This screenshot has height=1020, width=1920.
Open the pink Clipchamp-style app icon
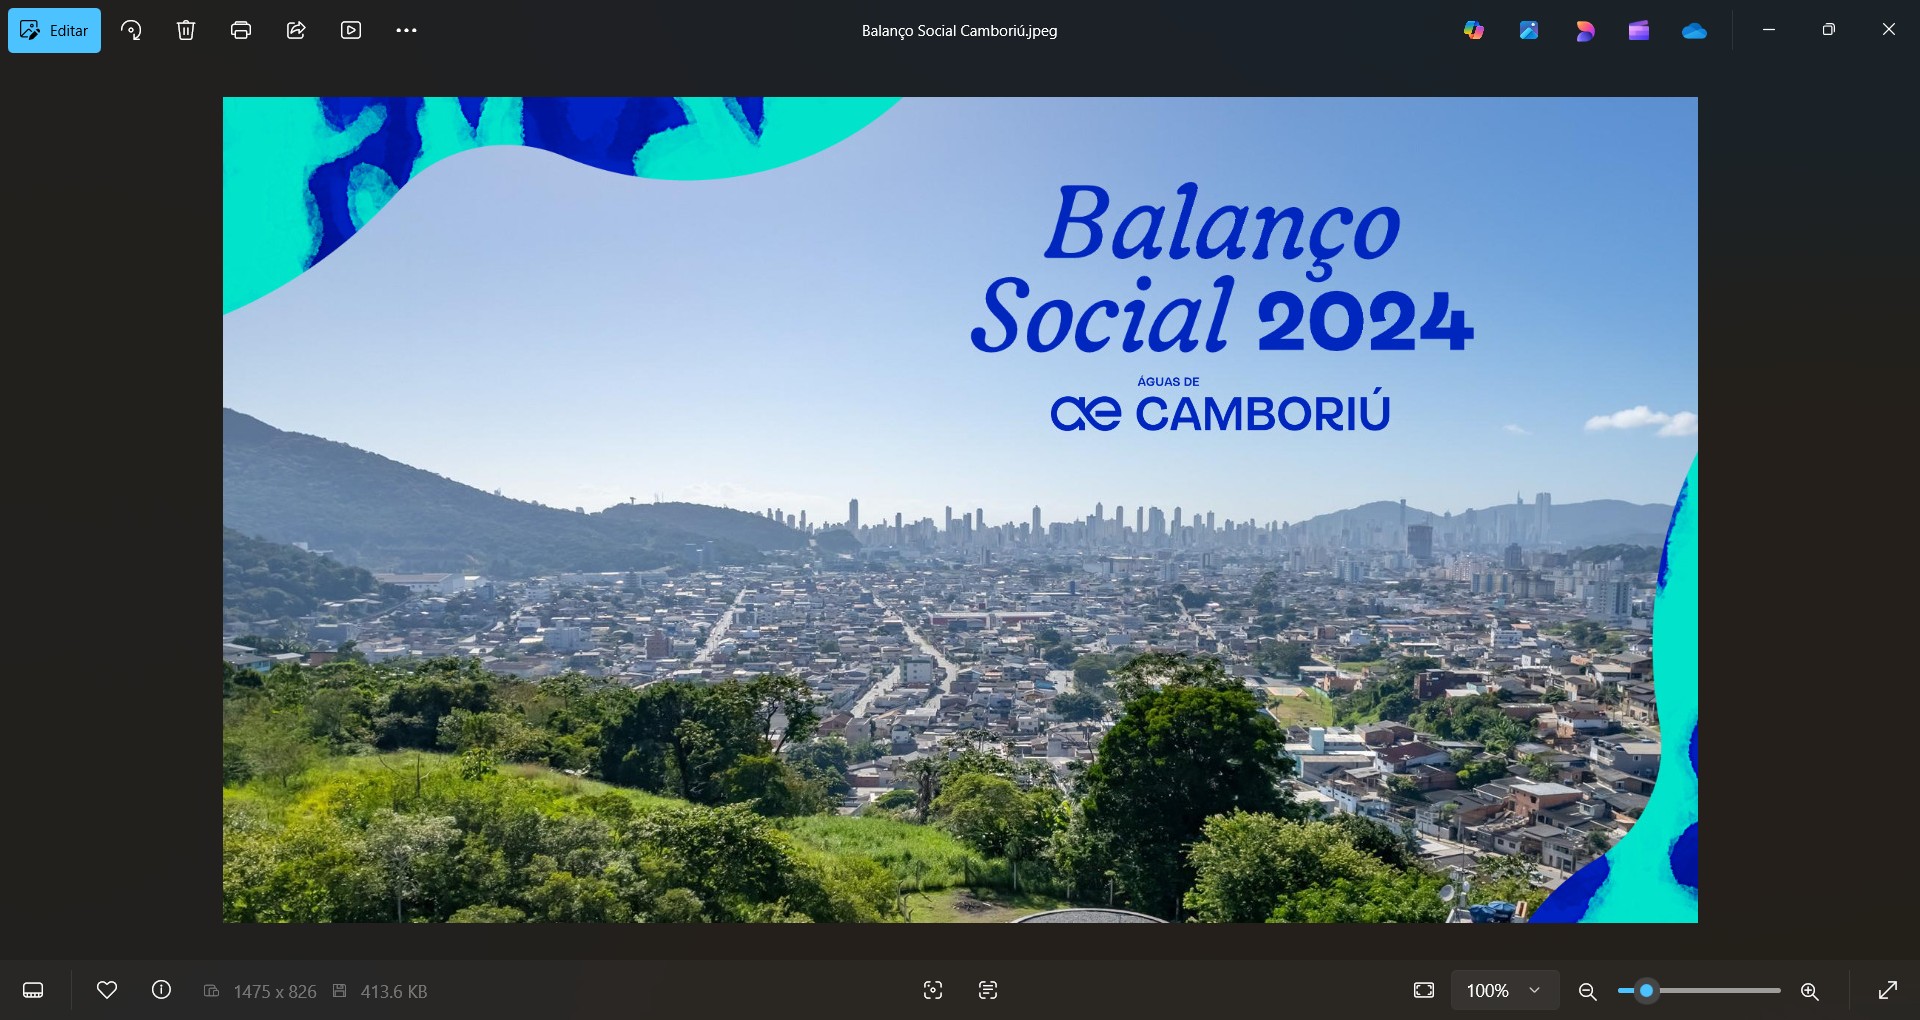pos(1584,30)
